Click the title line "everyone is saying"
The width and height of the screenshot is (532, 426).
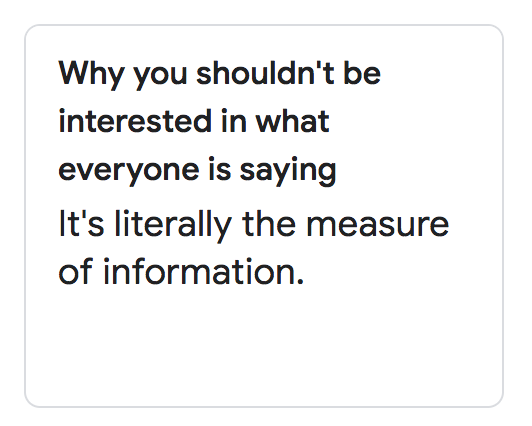(197, 171)
